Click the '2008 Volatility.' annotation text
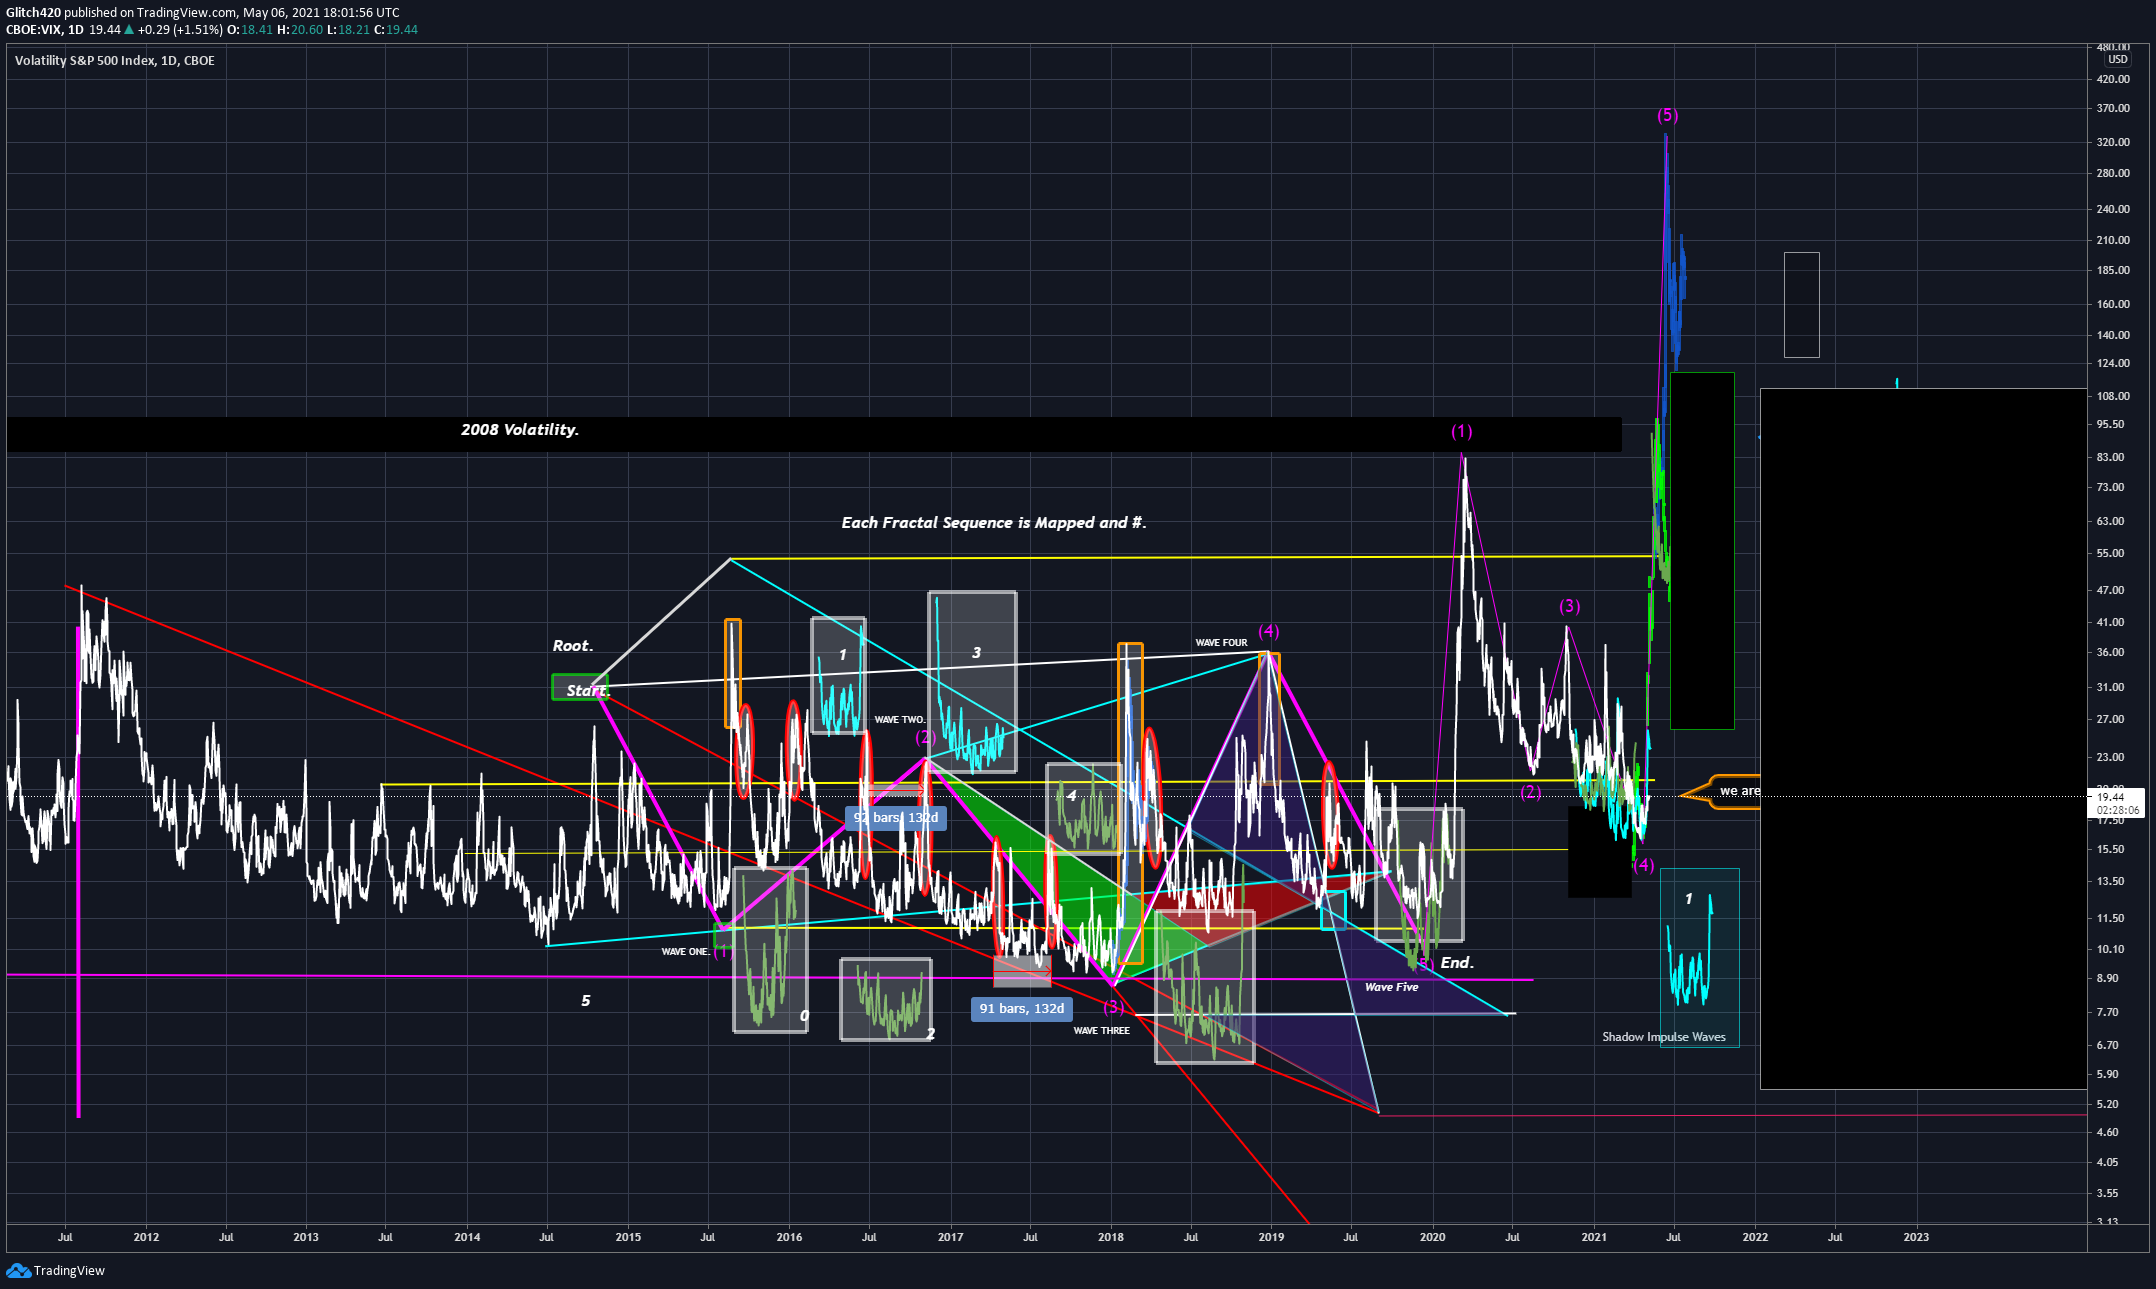This screenshot has height=1289, width=2156. click(x=520, y=430)
